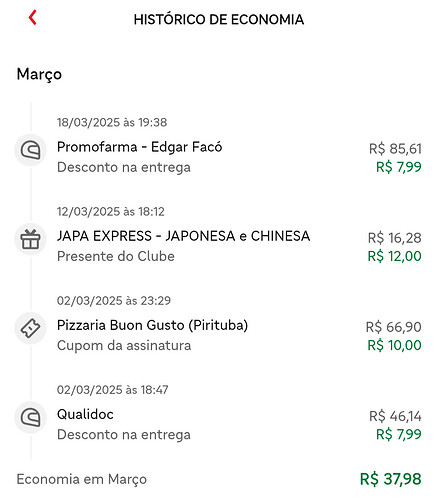Go back using the red chevron arrow

pos(33,18)
